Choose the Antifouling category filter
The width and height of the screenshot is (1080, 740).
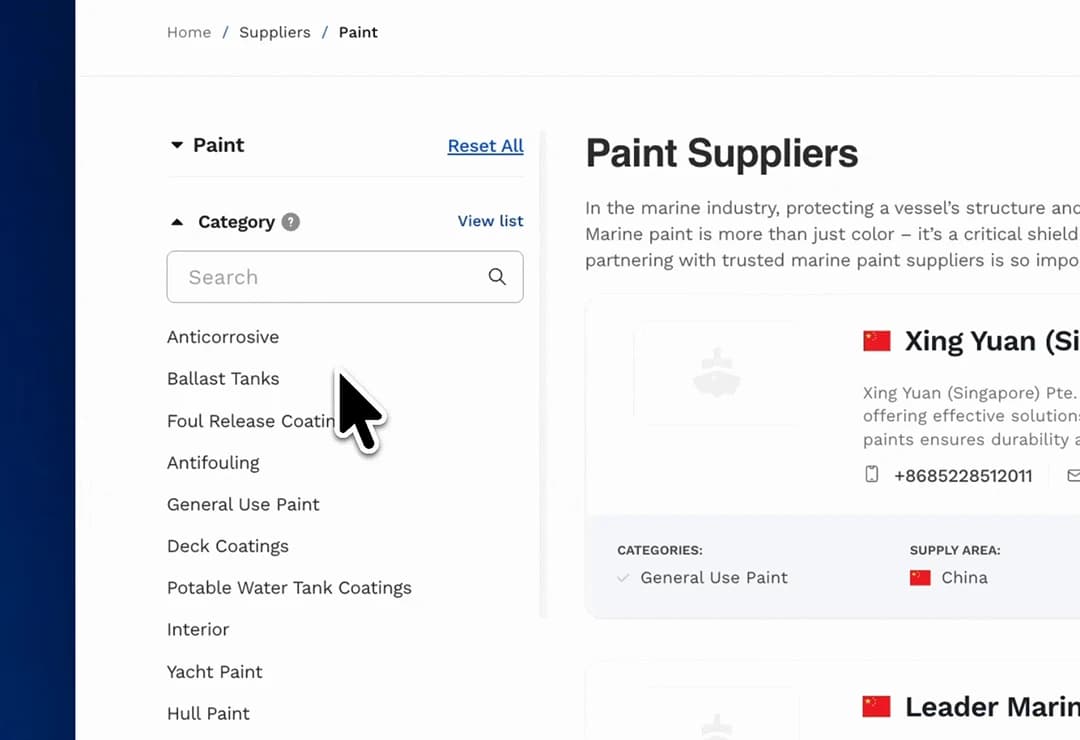tap(213, 463)
